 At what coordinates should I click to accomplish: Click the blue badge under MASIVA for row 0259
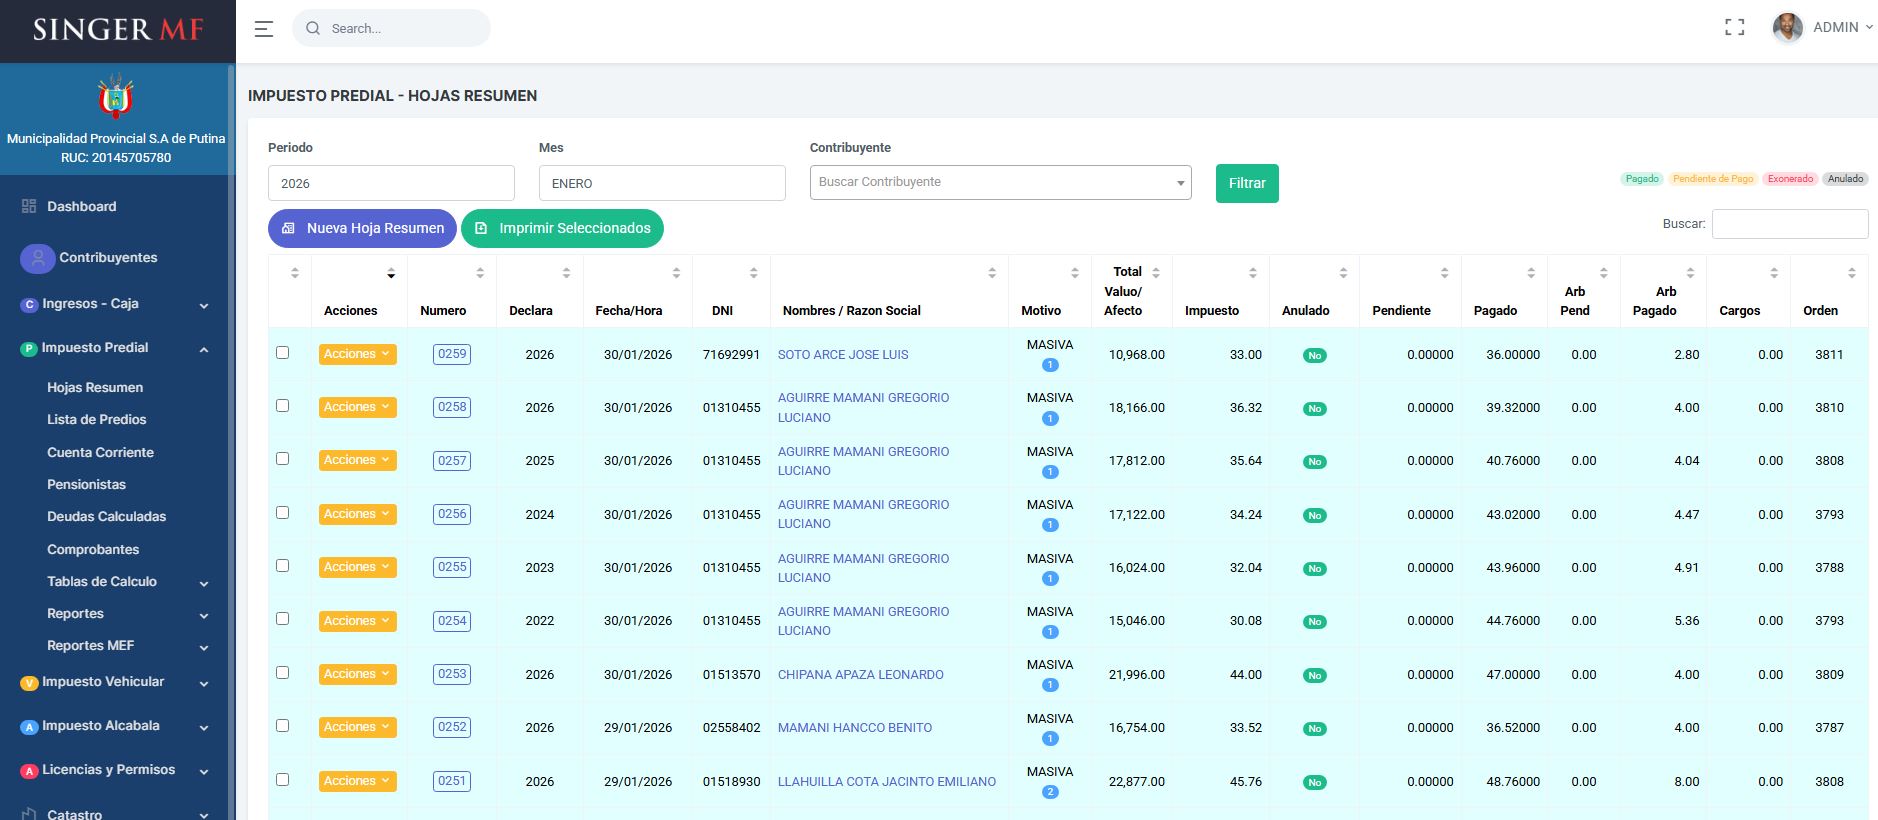pos(1050,365)
